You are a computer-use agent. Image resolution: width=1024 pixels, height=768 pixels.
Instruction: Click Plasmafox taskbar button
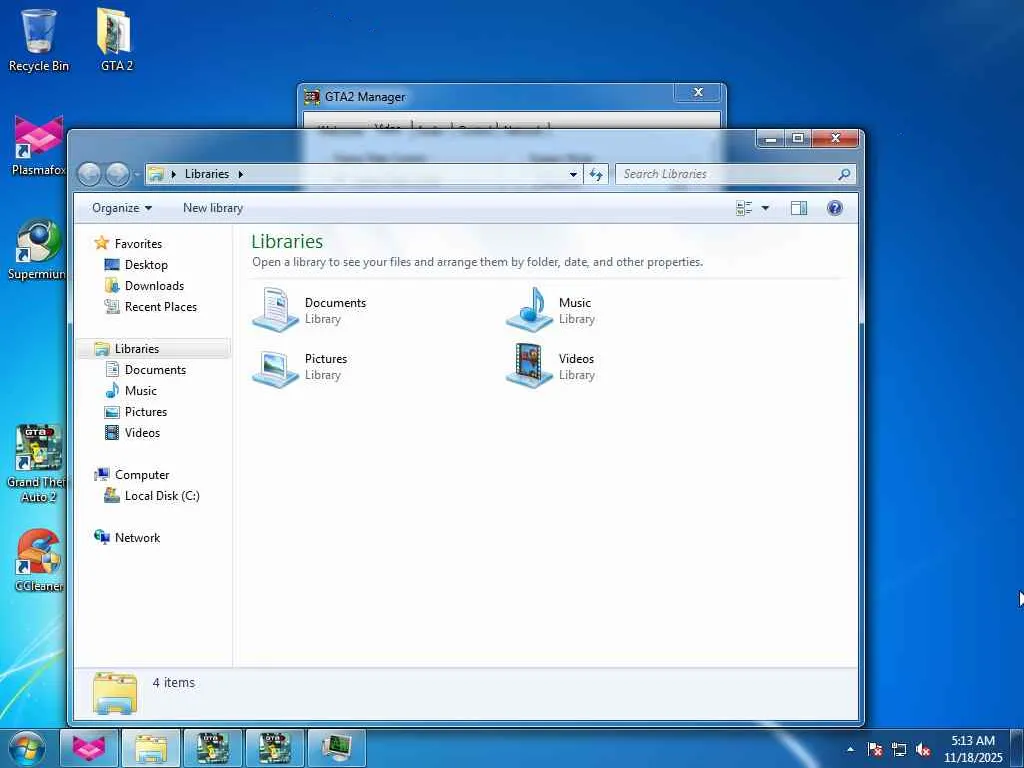click(x=89, y=748)
